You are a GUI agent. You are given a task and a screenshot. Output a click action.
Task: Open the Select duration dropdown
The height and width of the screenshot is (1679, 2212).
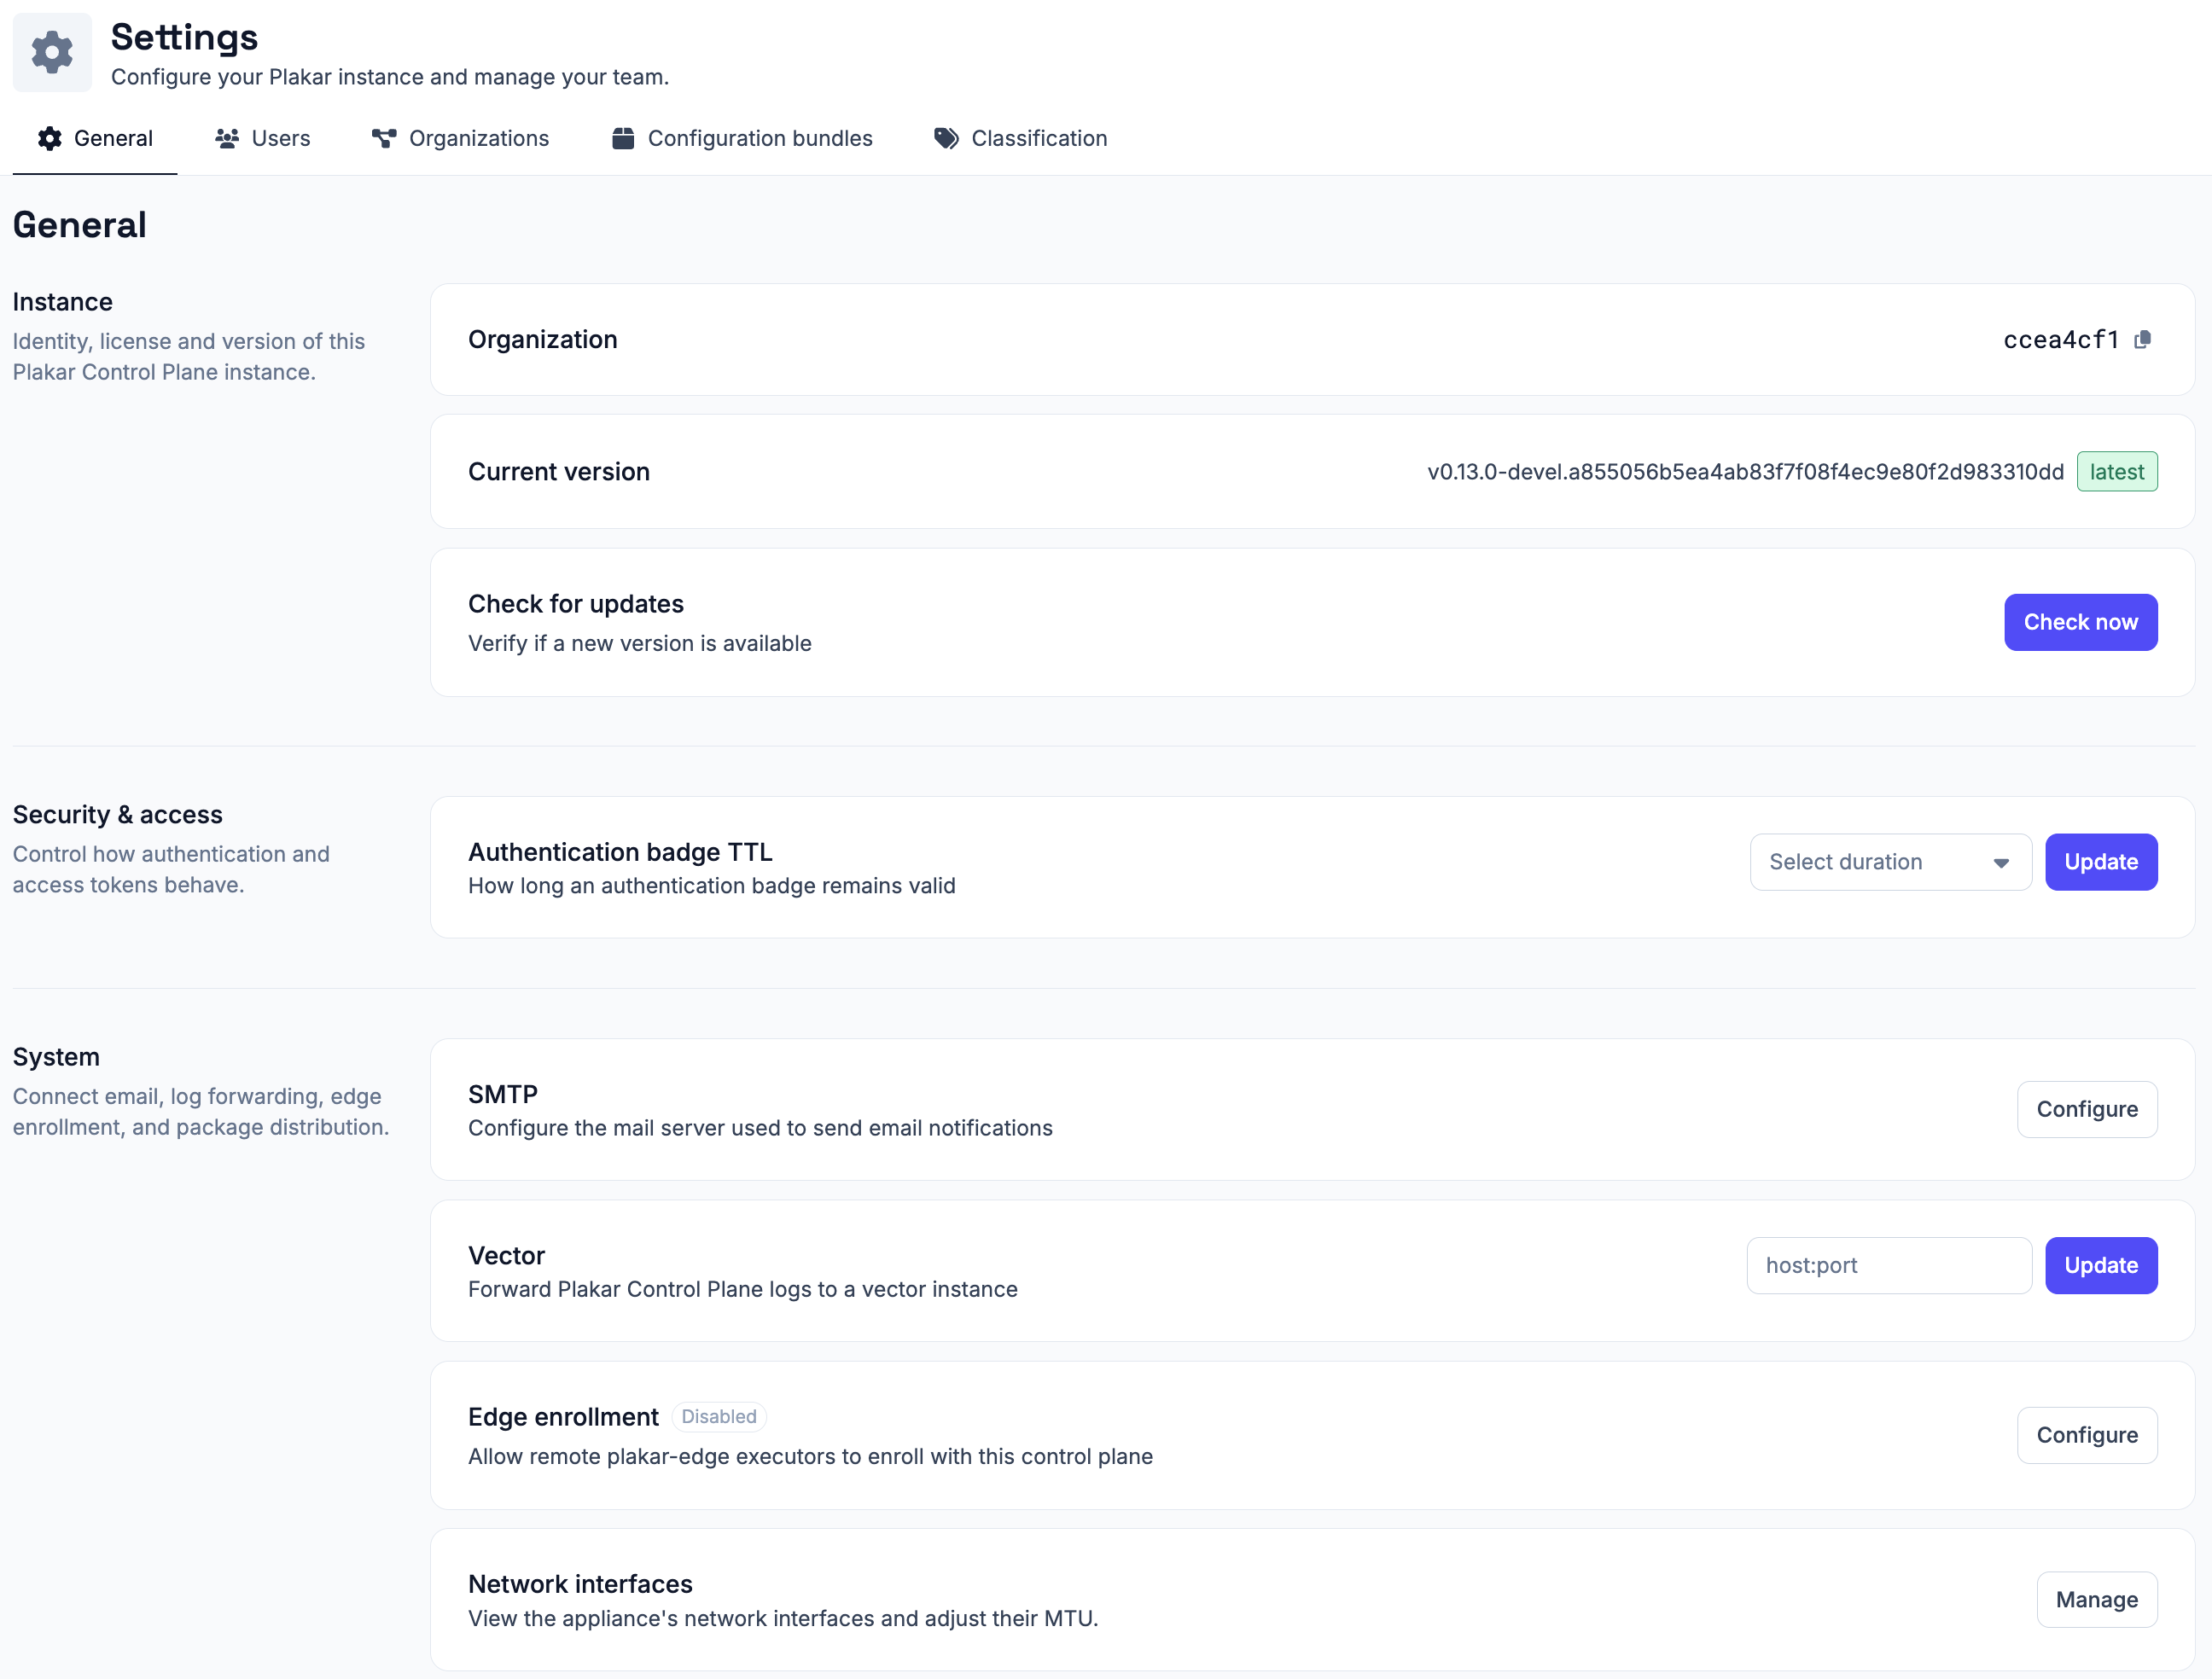(1890, 862)
